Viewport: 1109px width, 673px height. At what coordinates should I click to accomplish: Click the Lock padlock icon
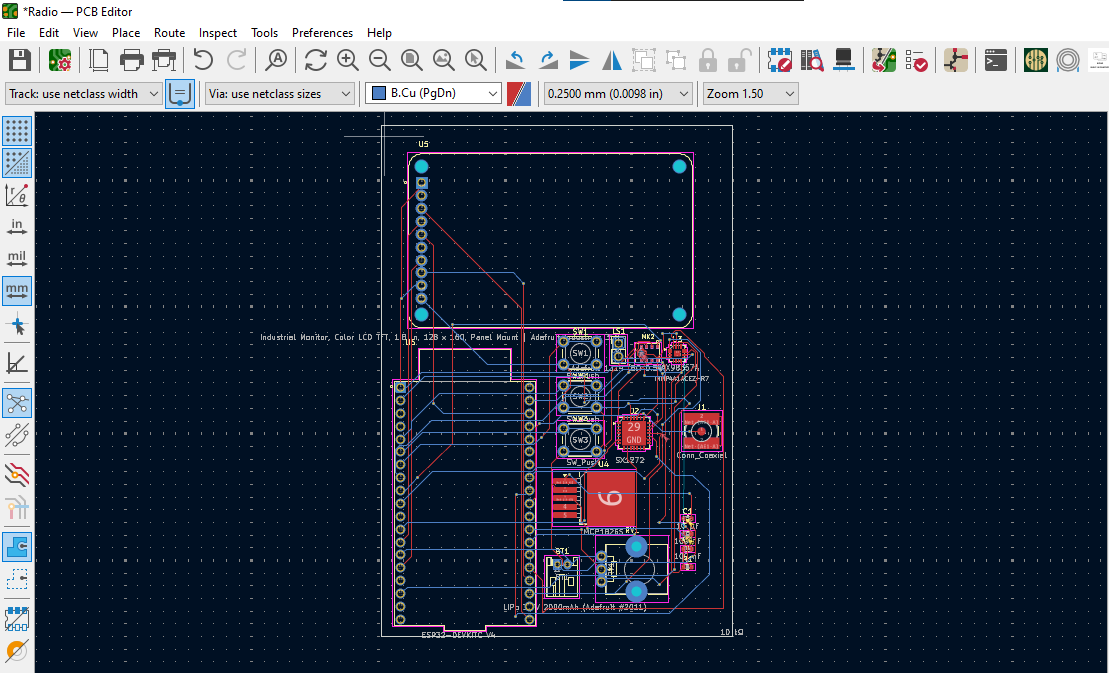pyautogui.click(x=708, y=60)
